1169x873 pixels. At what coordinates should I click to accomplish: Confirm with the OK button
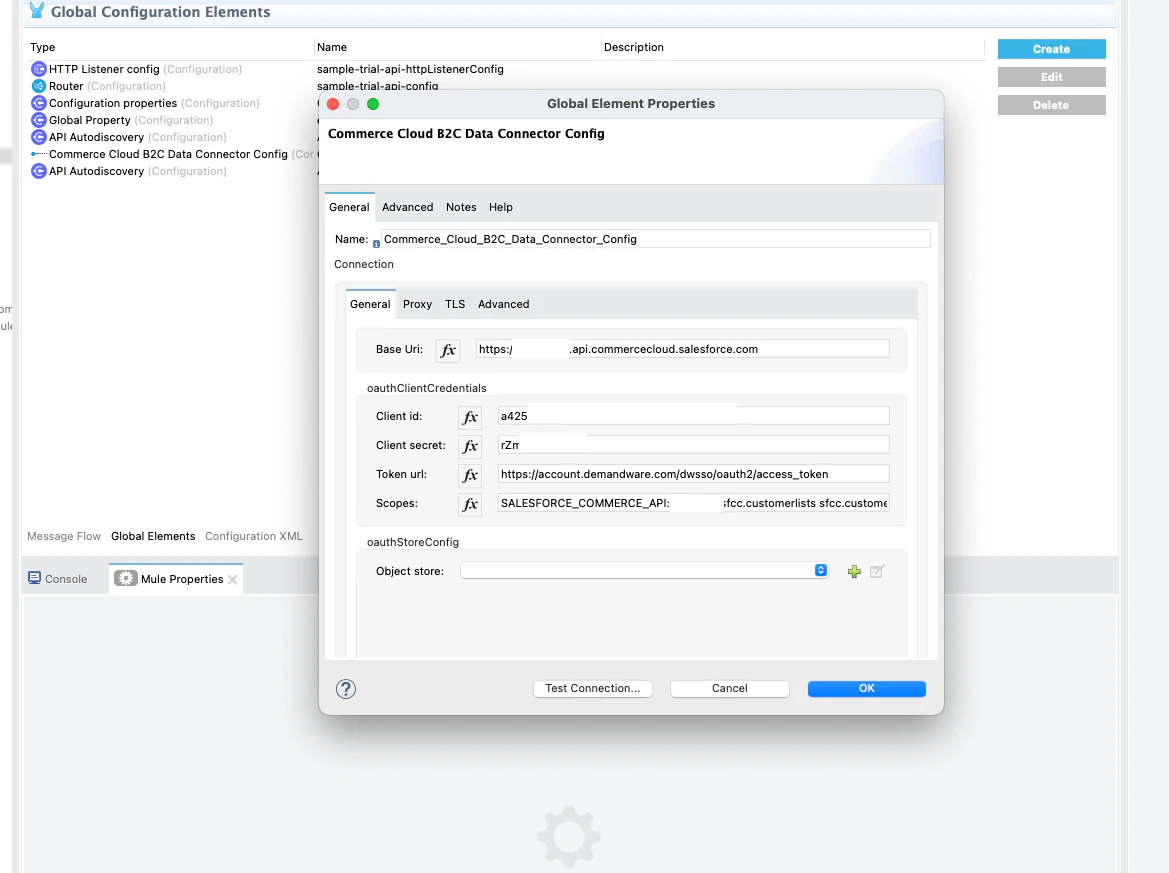(x=866, y=689)
